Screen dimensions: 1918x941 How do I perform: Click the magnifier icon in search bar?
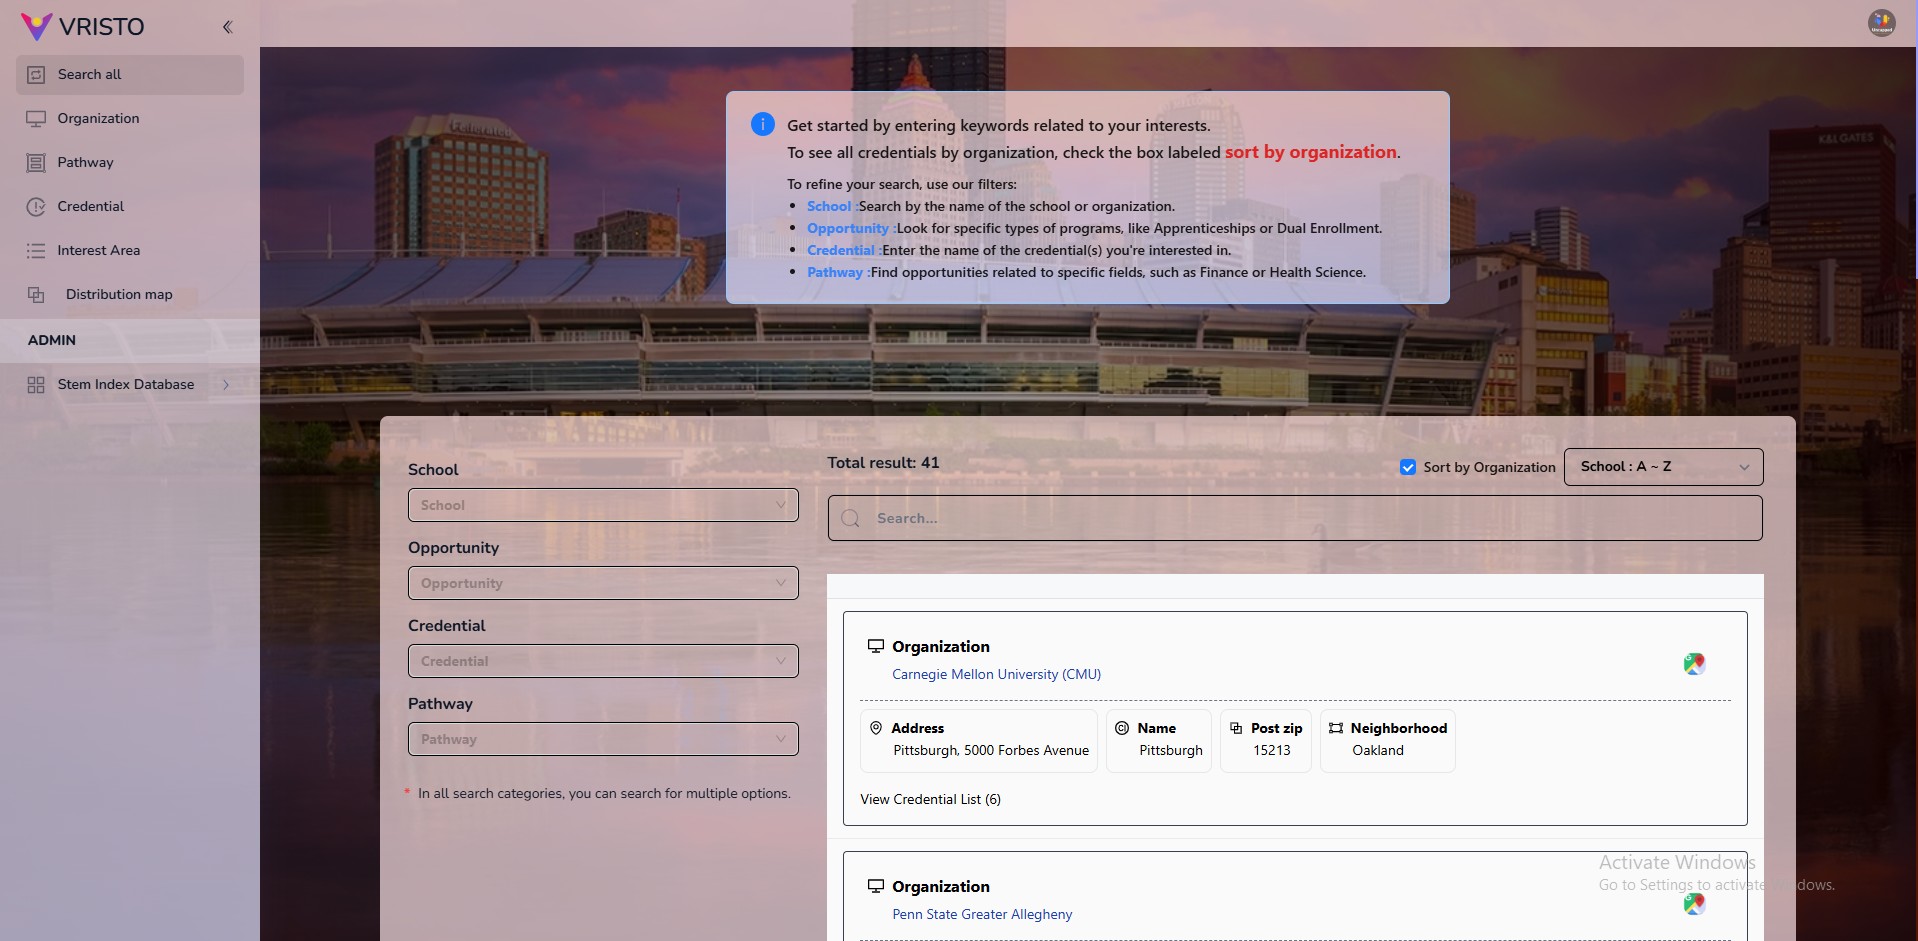851,518
